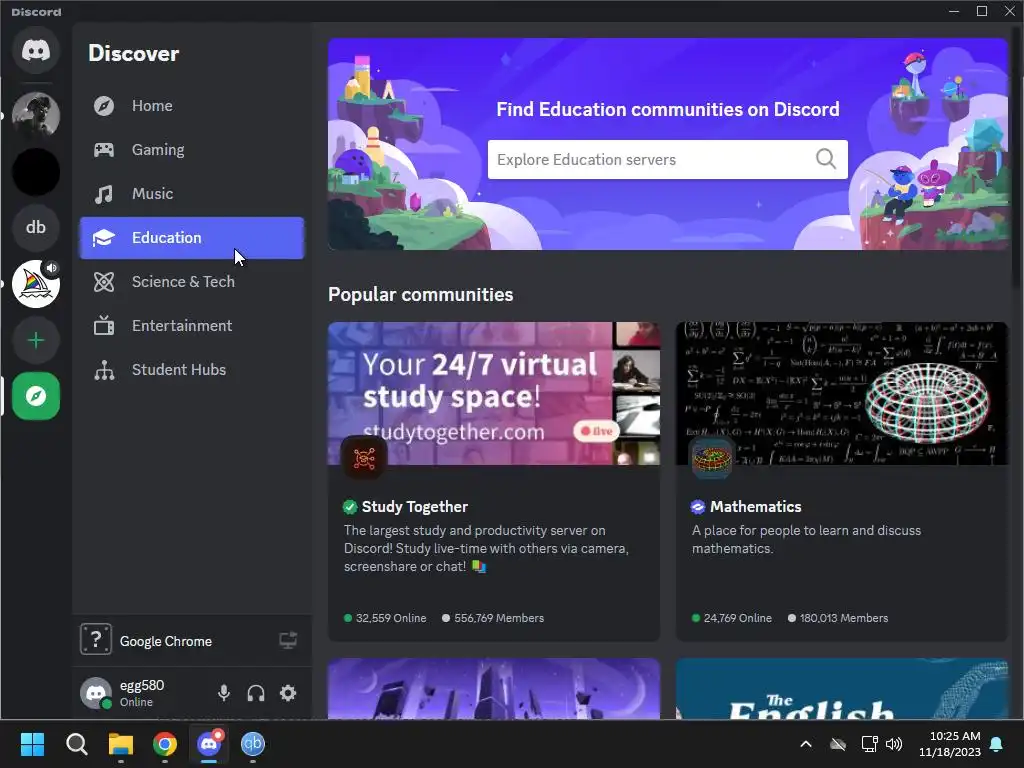Focus the Explore Education servers search field
Screen dimensions: 1024x768
(x=667, y=159)
